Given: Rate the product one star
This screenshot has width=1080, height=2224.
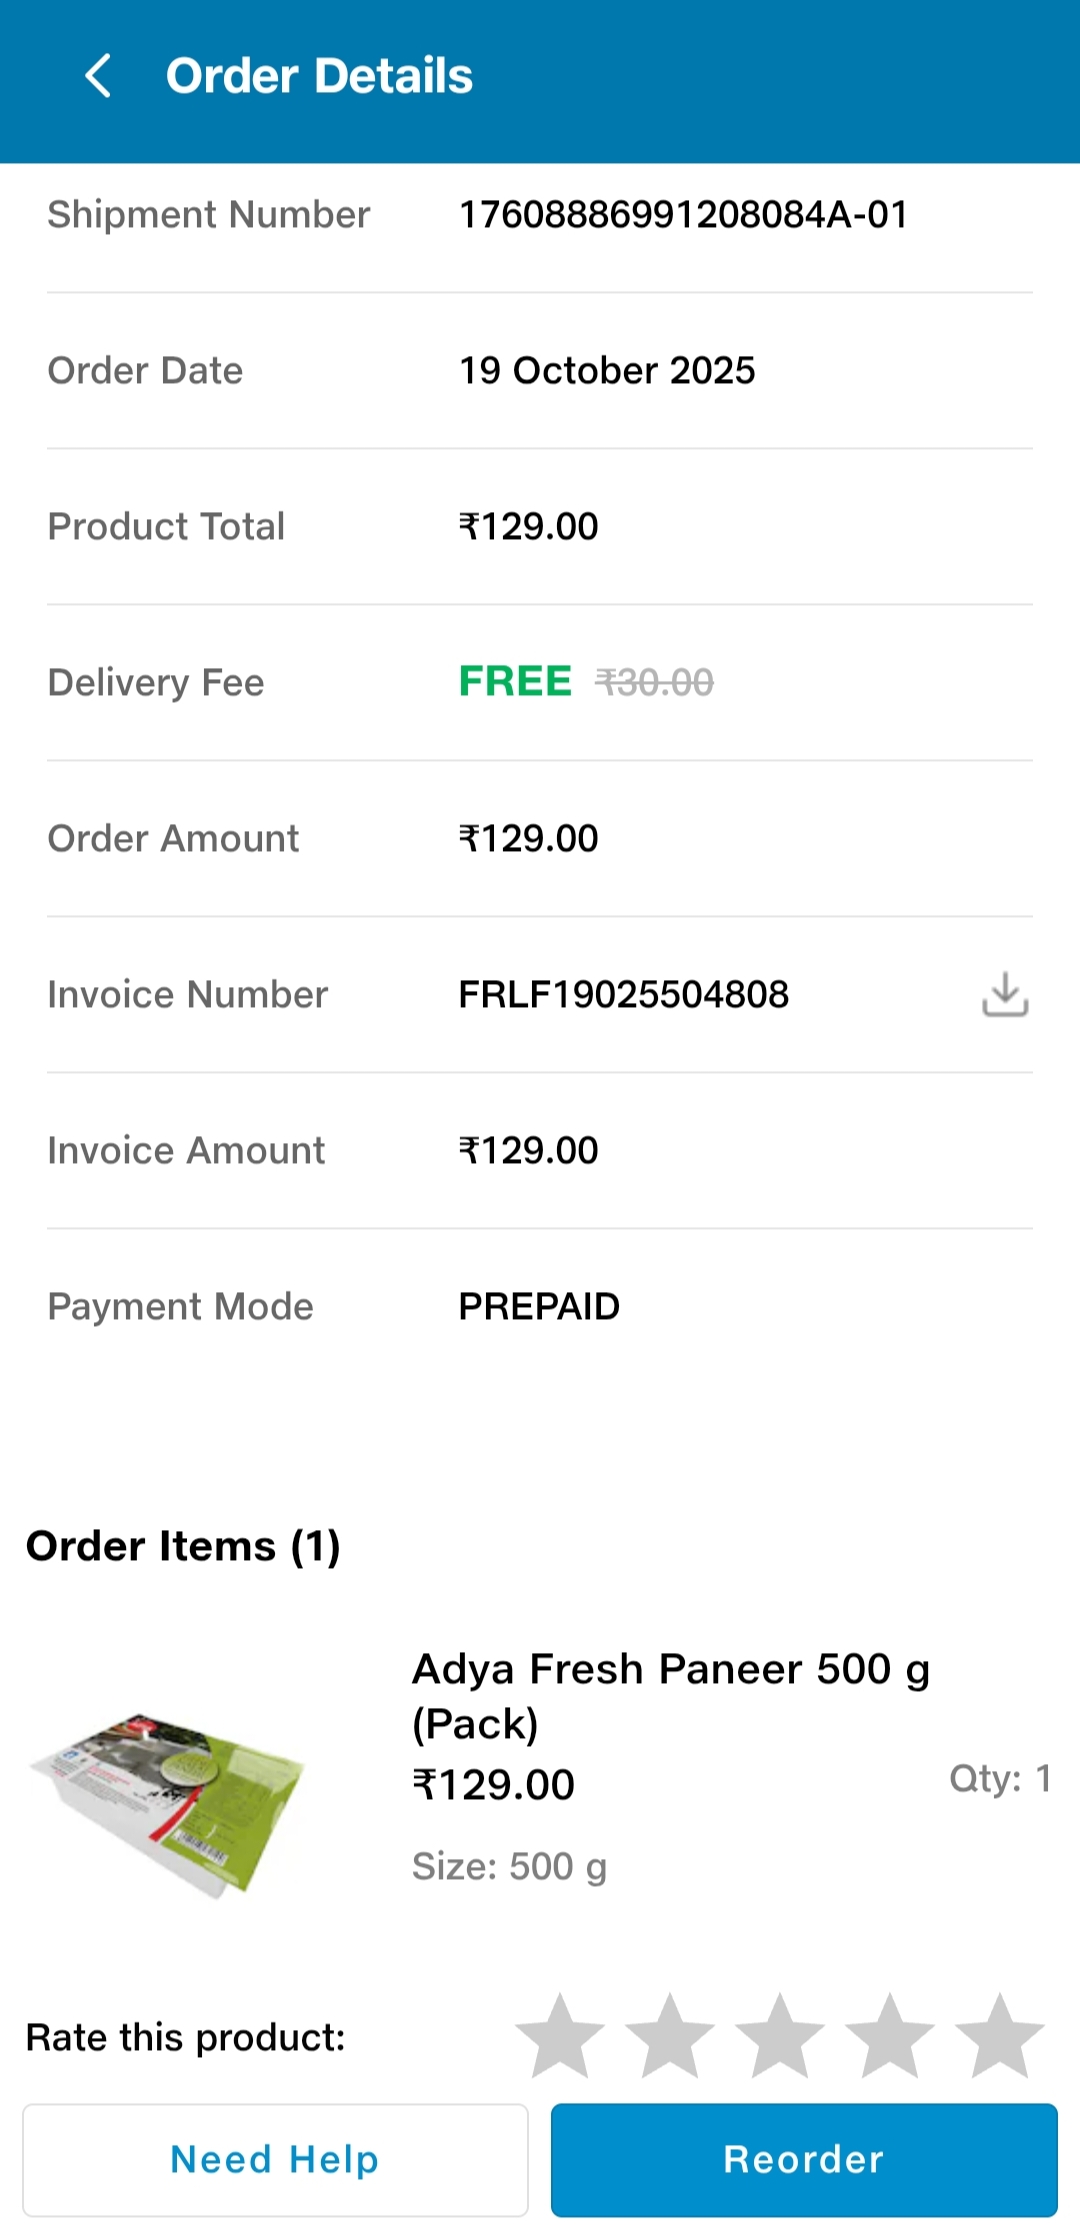Looking at the screenshot, I should point(560,2036).
